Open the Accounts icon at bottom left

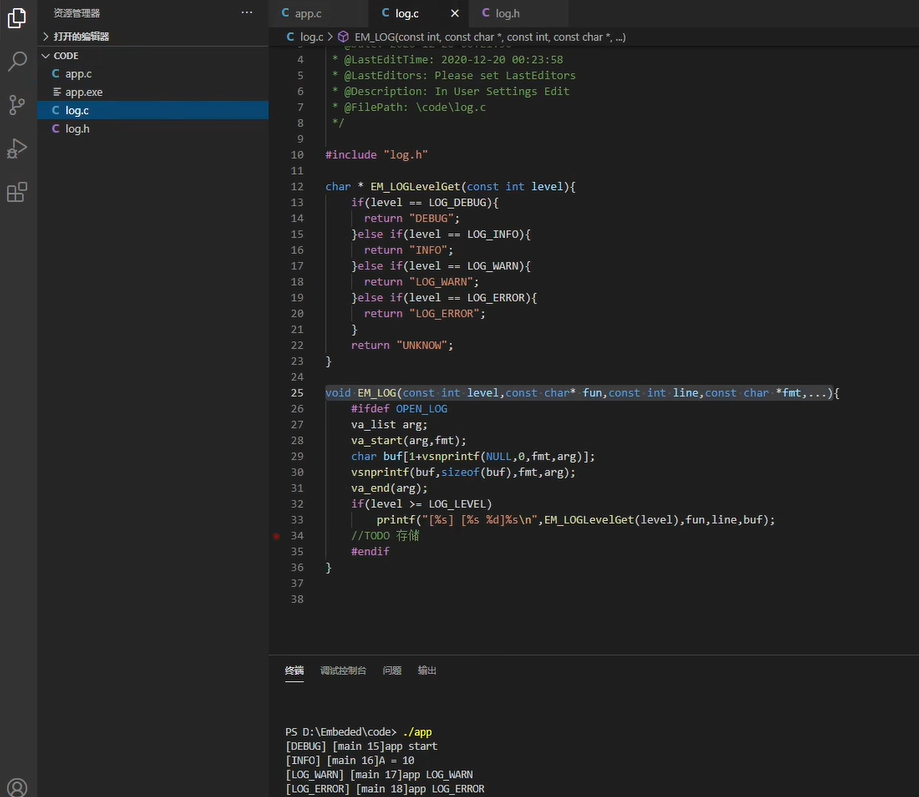coord(17,787)
